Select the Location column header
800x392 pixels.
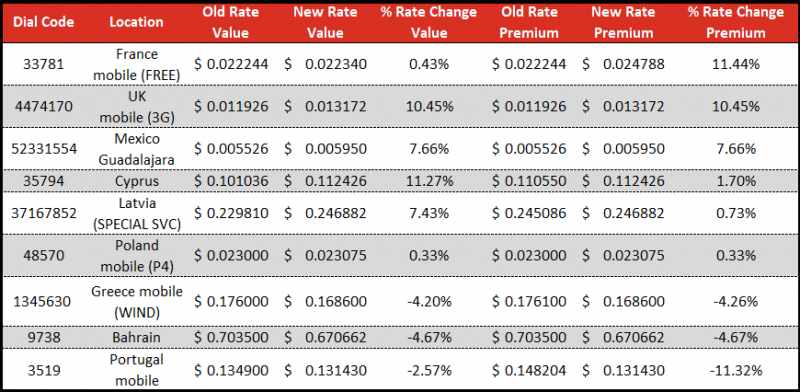coord(136,22)
